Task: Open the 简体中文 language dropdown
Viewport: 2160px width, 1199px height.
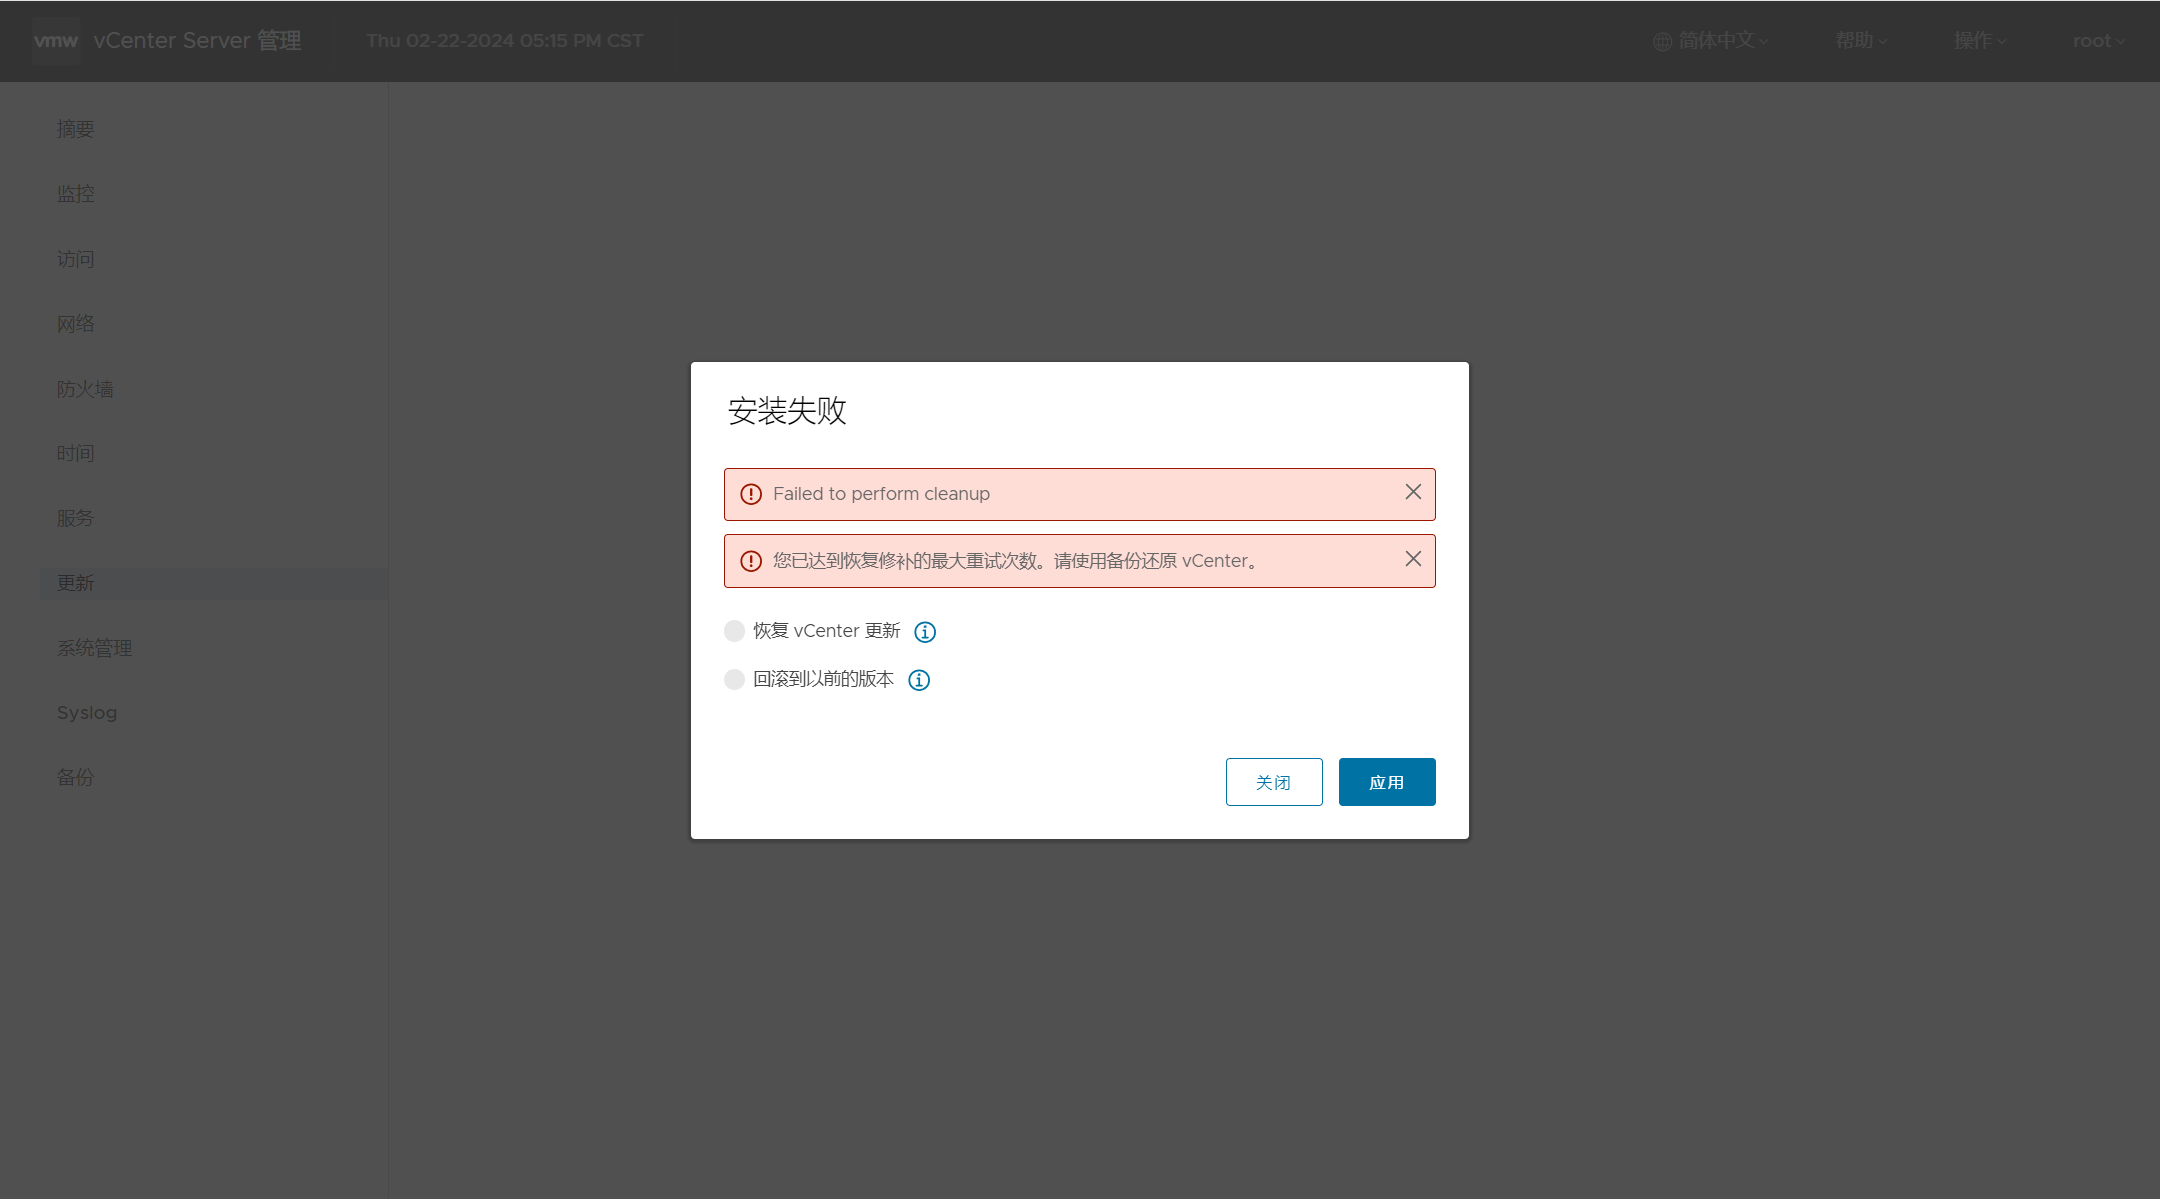Action: [x=1711, y=41]
